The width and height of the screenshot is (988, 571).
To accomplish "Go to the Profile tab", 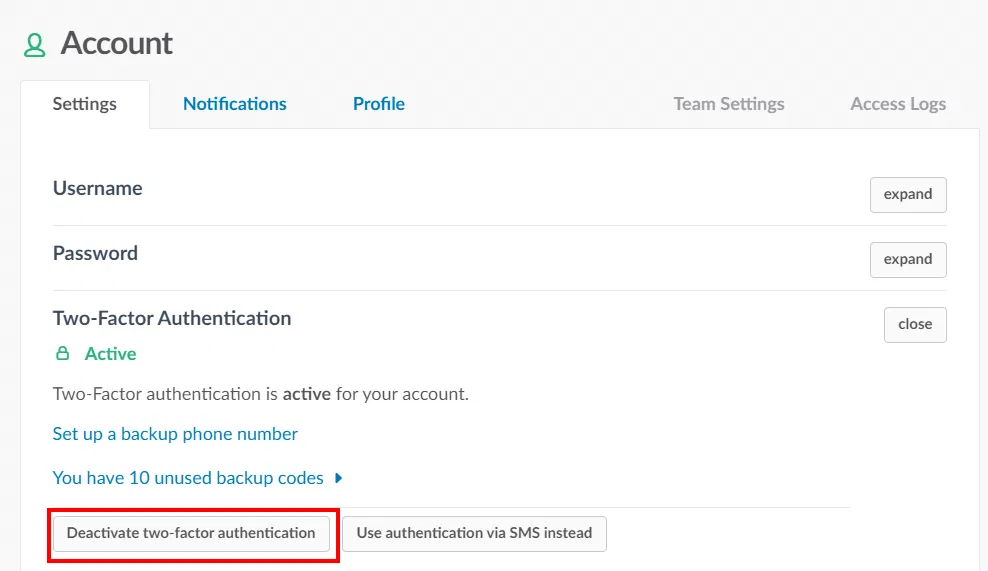I will coord(379,104).
